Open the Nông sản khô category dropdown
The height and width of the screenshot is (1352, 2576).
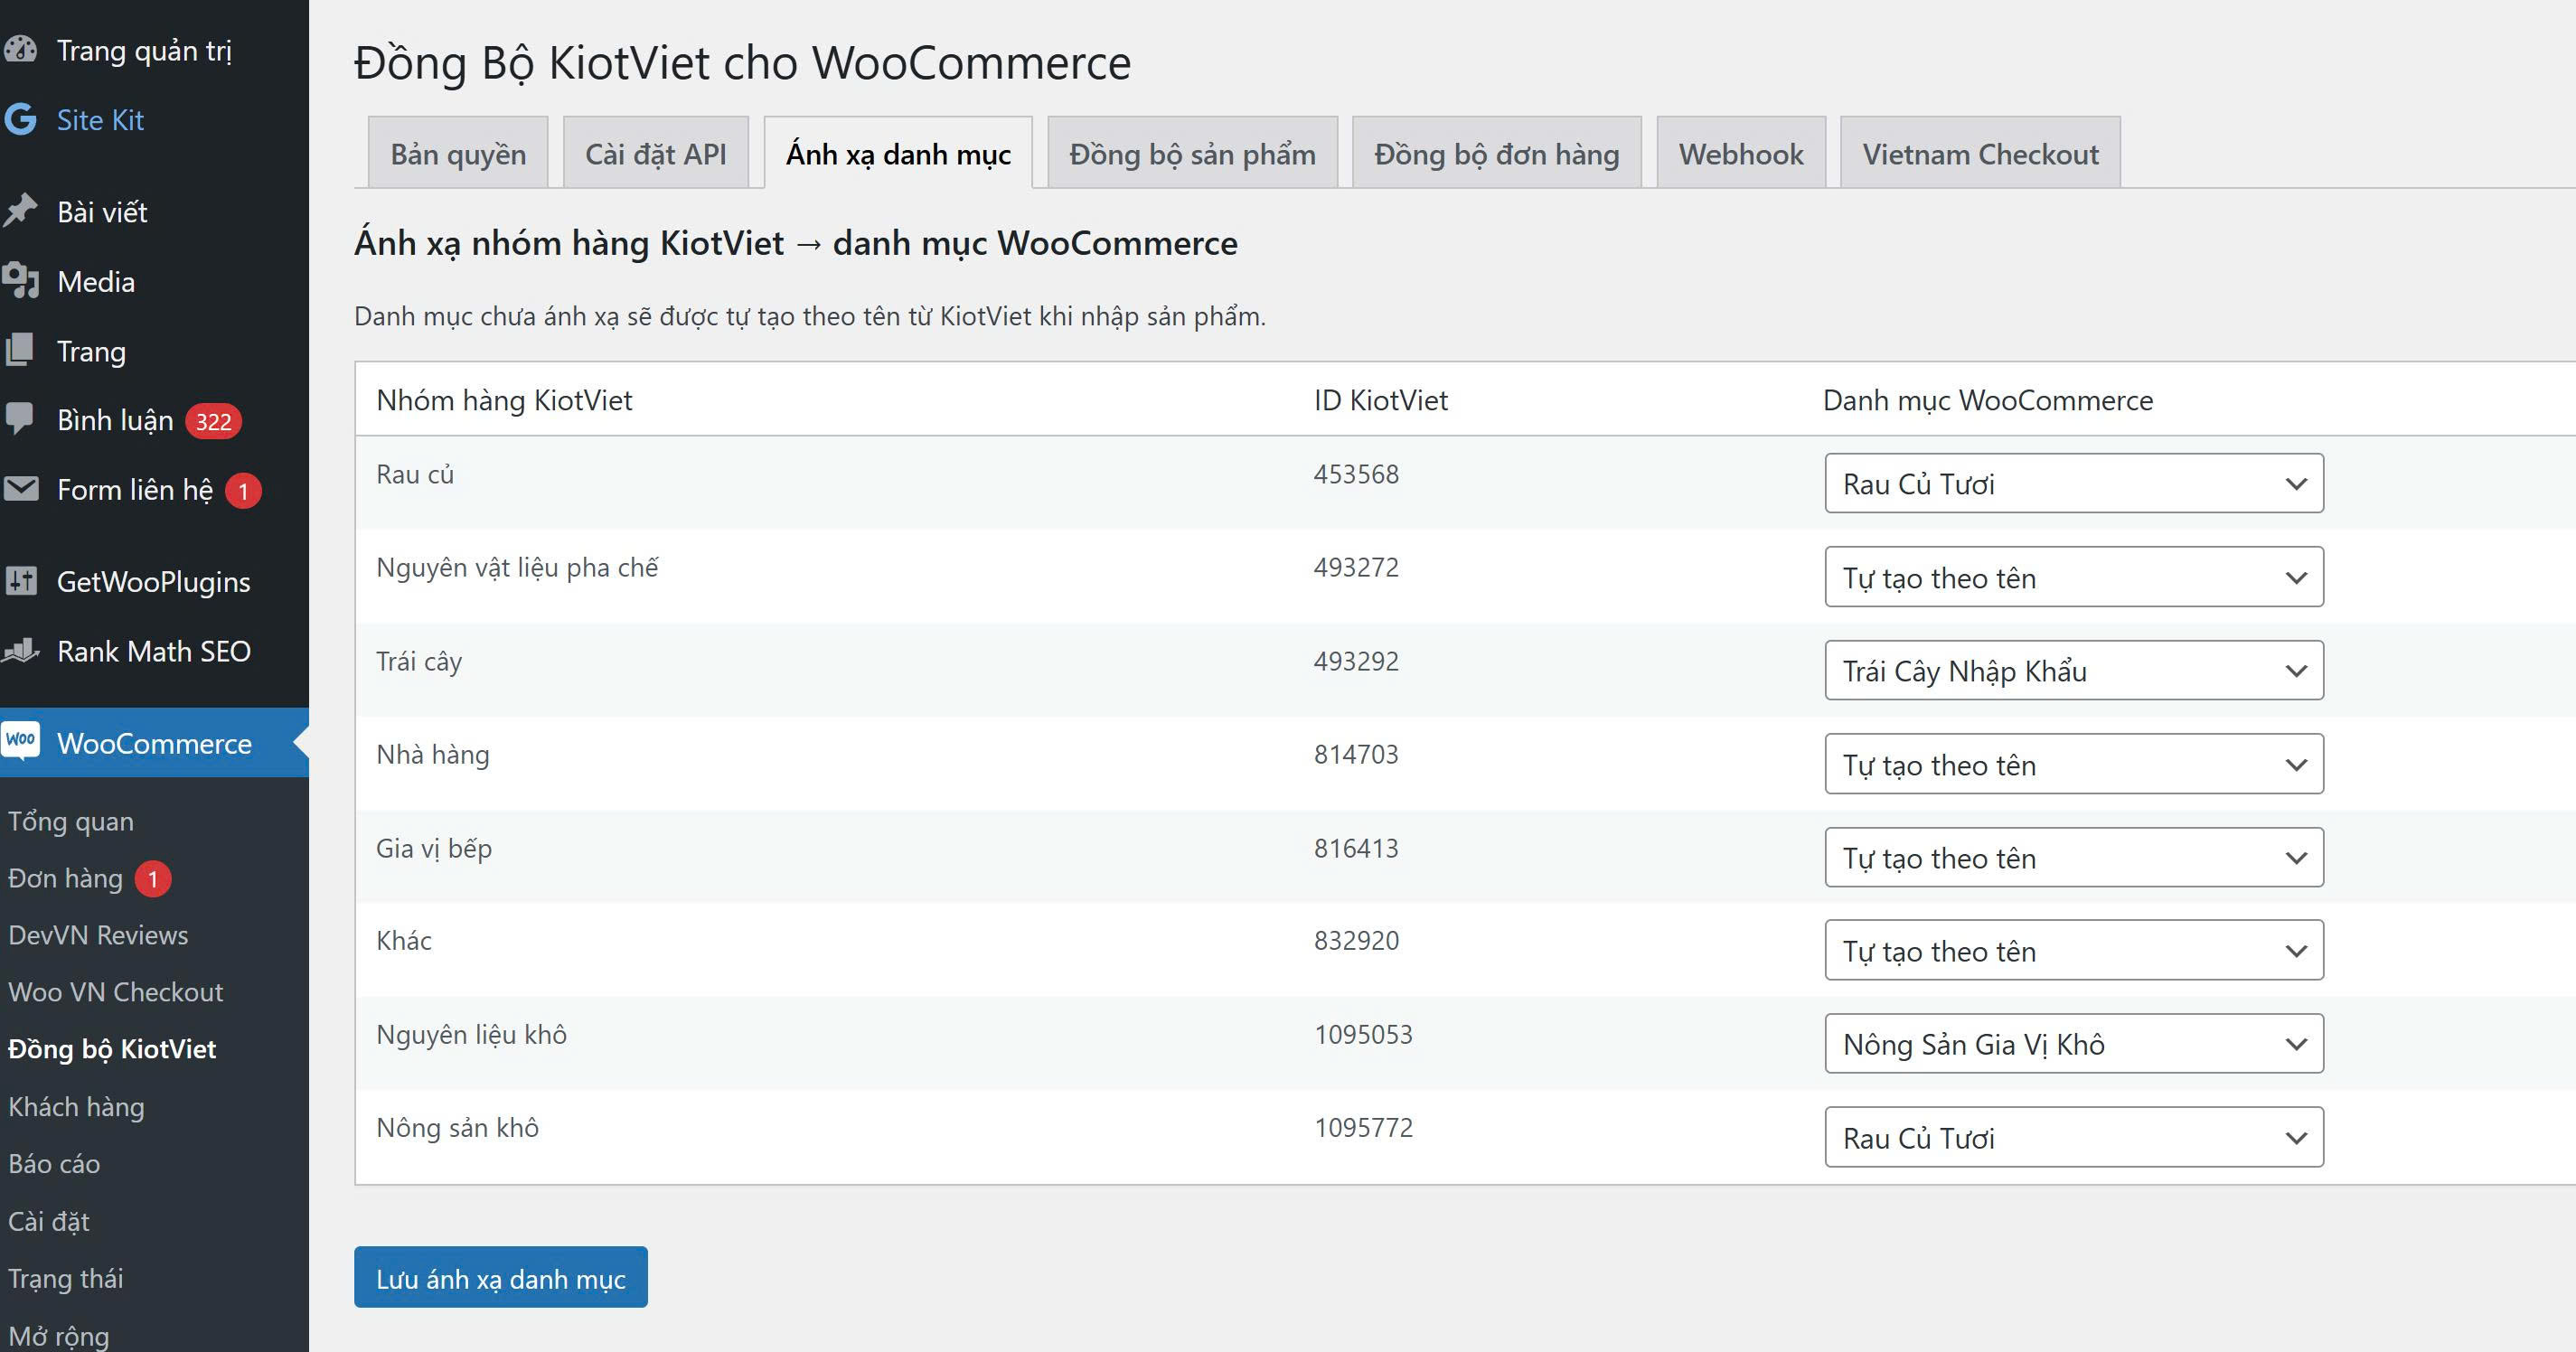click(x=2074, y=1137)
